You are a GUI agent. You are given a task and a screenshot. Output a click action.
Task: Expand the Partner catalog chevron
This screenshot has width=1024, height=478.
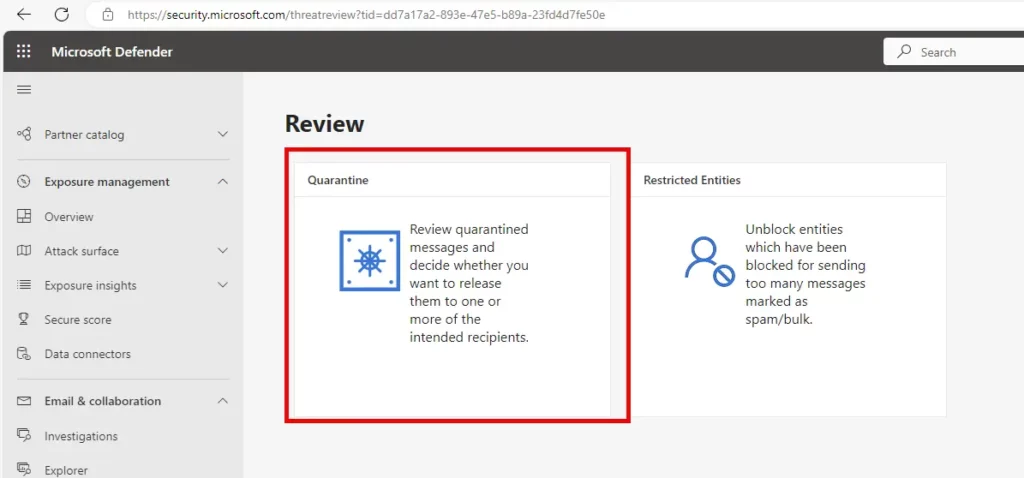tap(223, 135)
